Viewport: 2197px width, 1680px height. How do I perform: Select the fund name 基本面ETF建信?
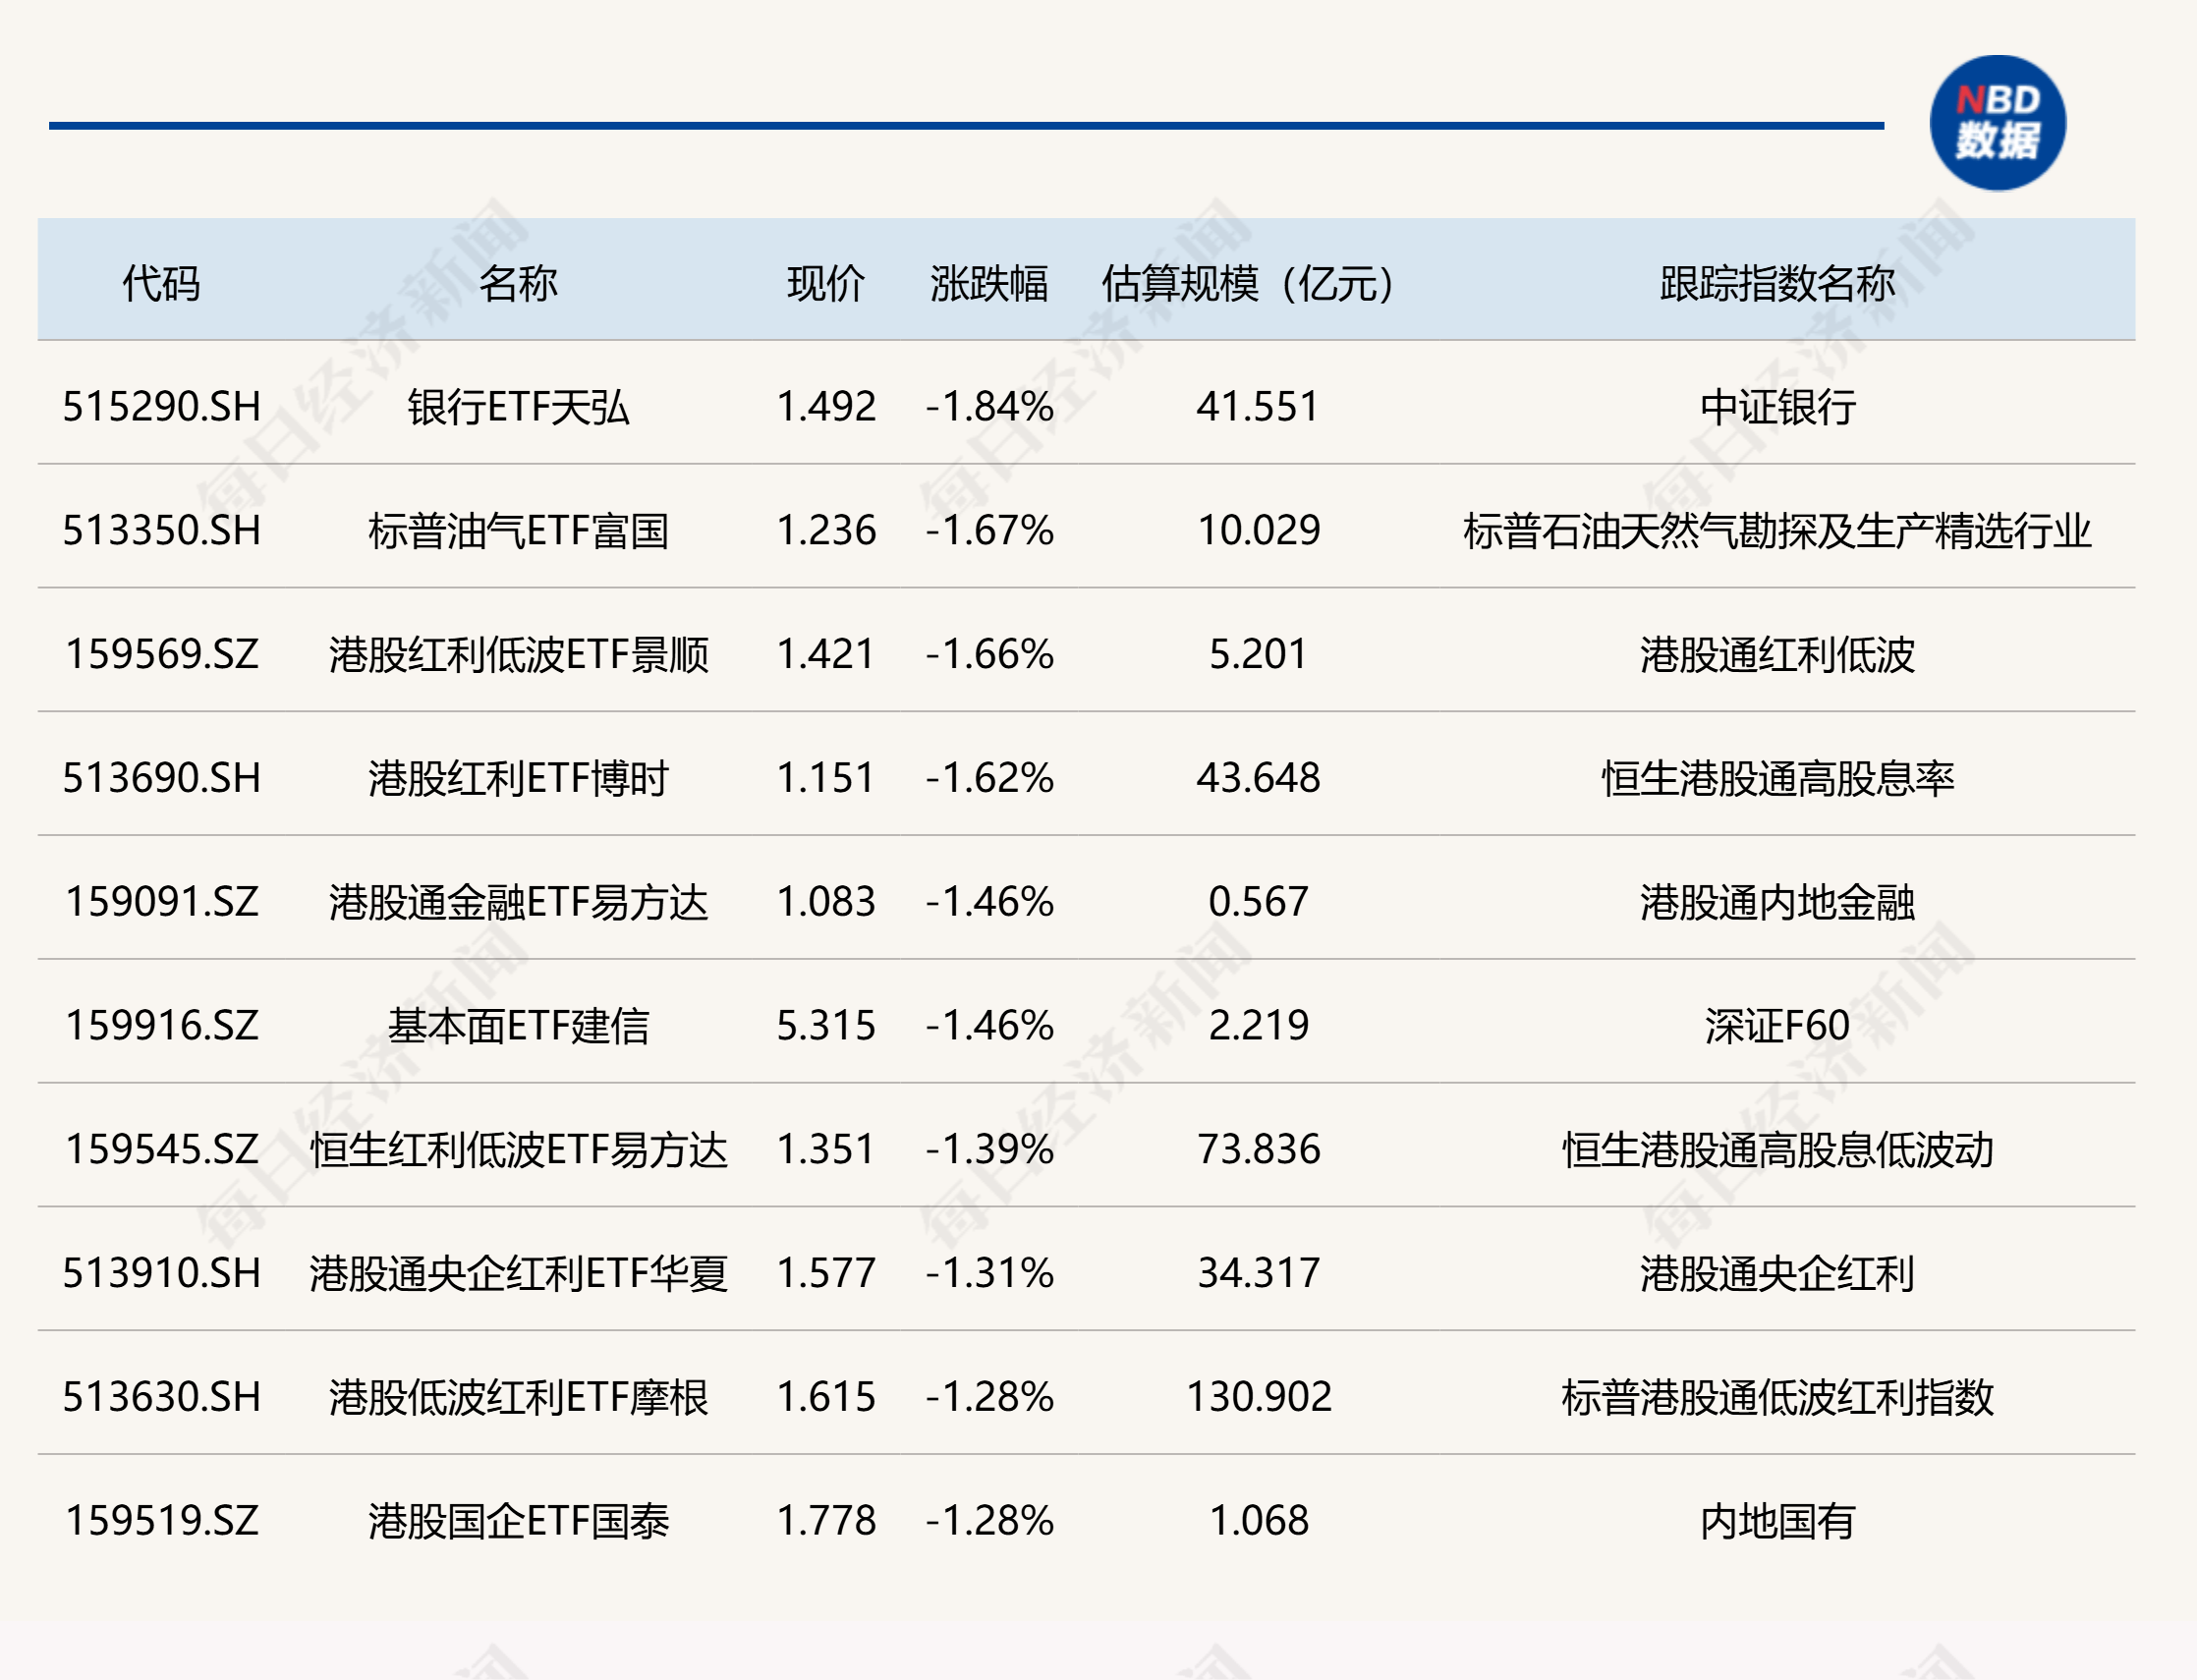click(518, 1026)
